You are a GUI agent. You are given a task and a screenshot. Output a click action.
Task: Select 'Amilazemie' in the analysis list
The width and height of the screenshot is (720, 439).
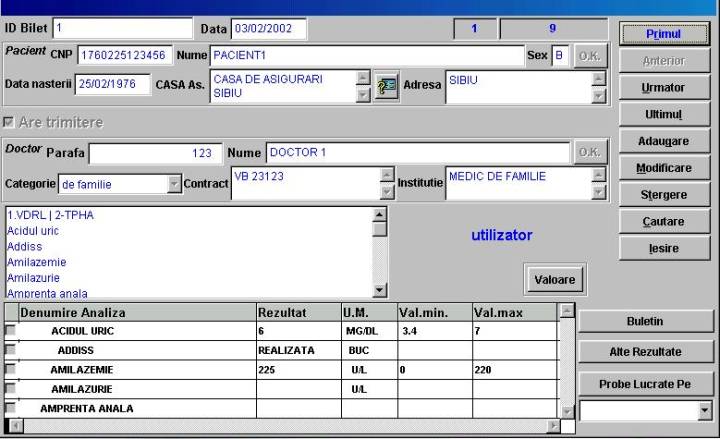tap(34, 262)
